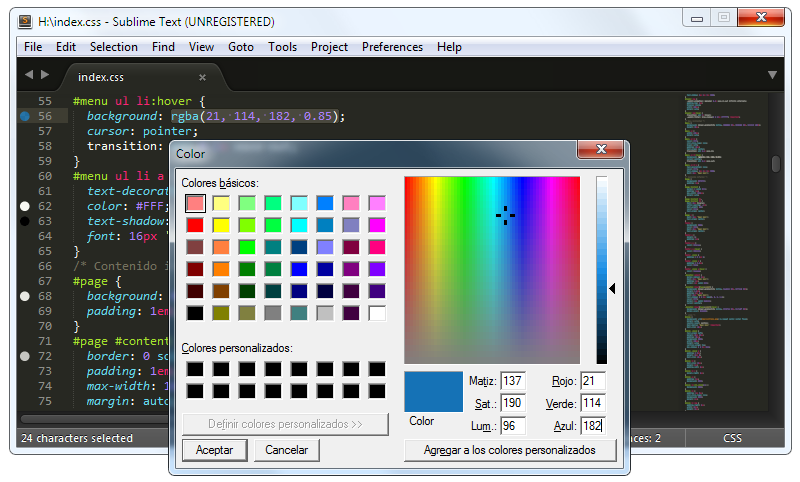
Task: Click line number 55 in the gutter
Action: 45,101
